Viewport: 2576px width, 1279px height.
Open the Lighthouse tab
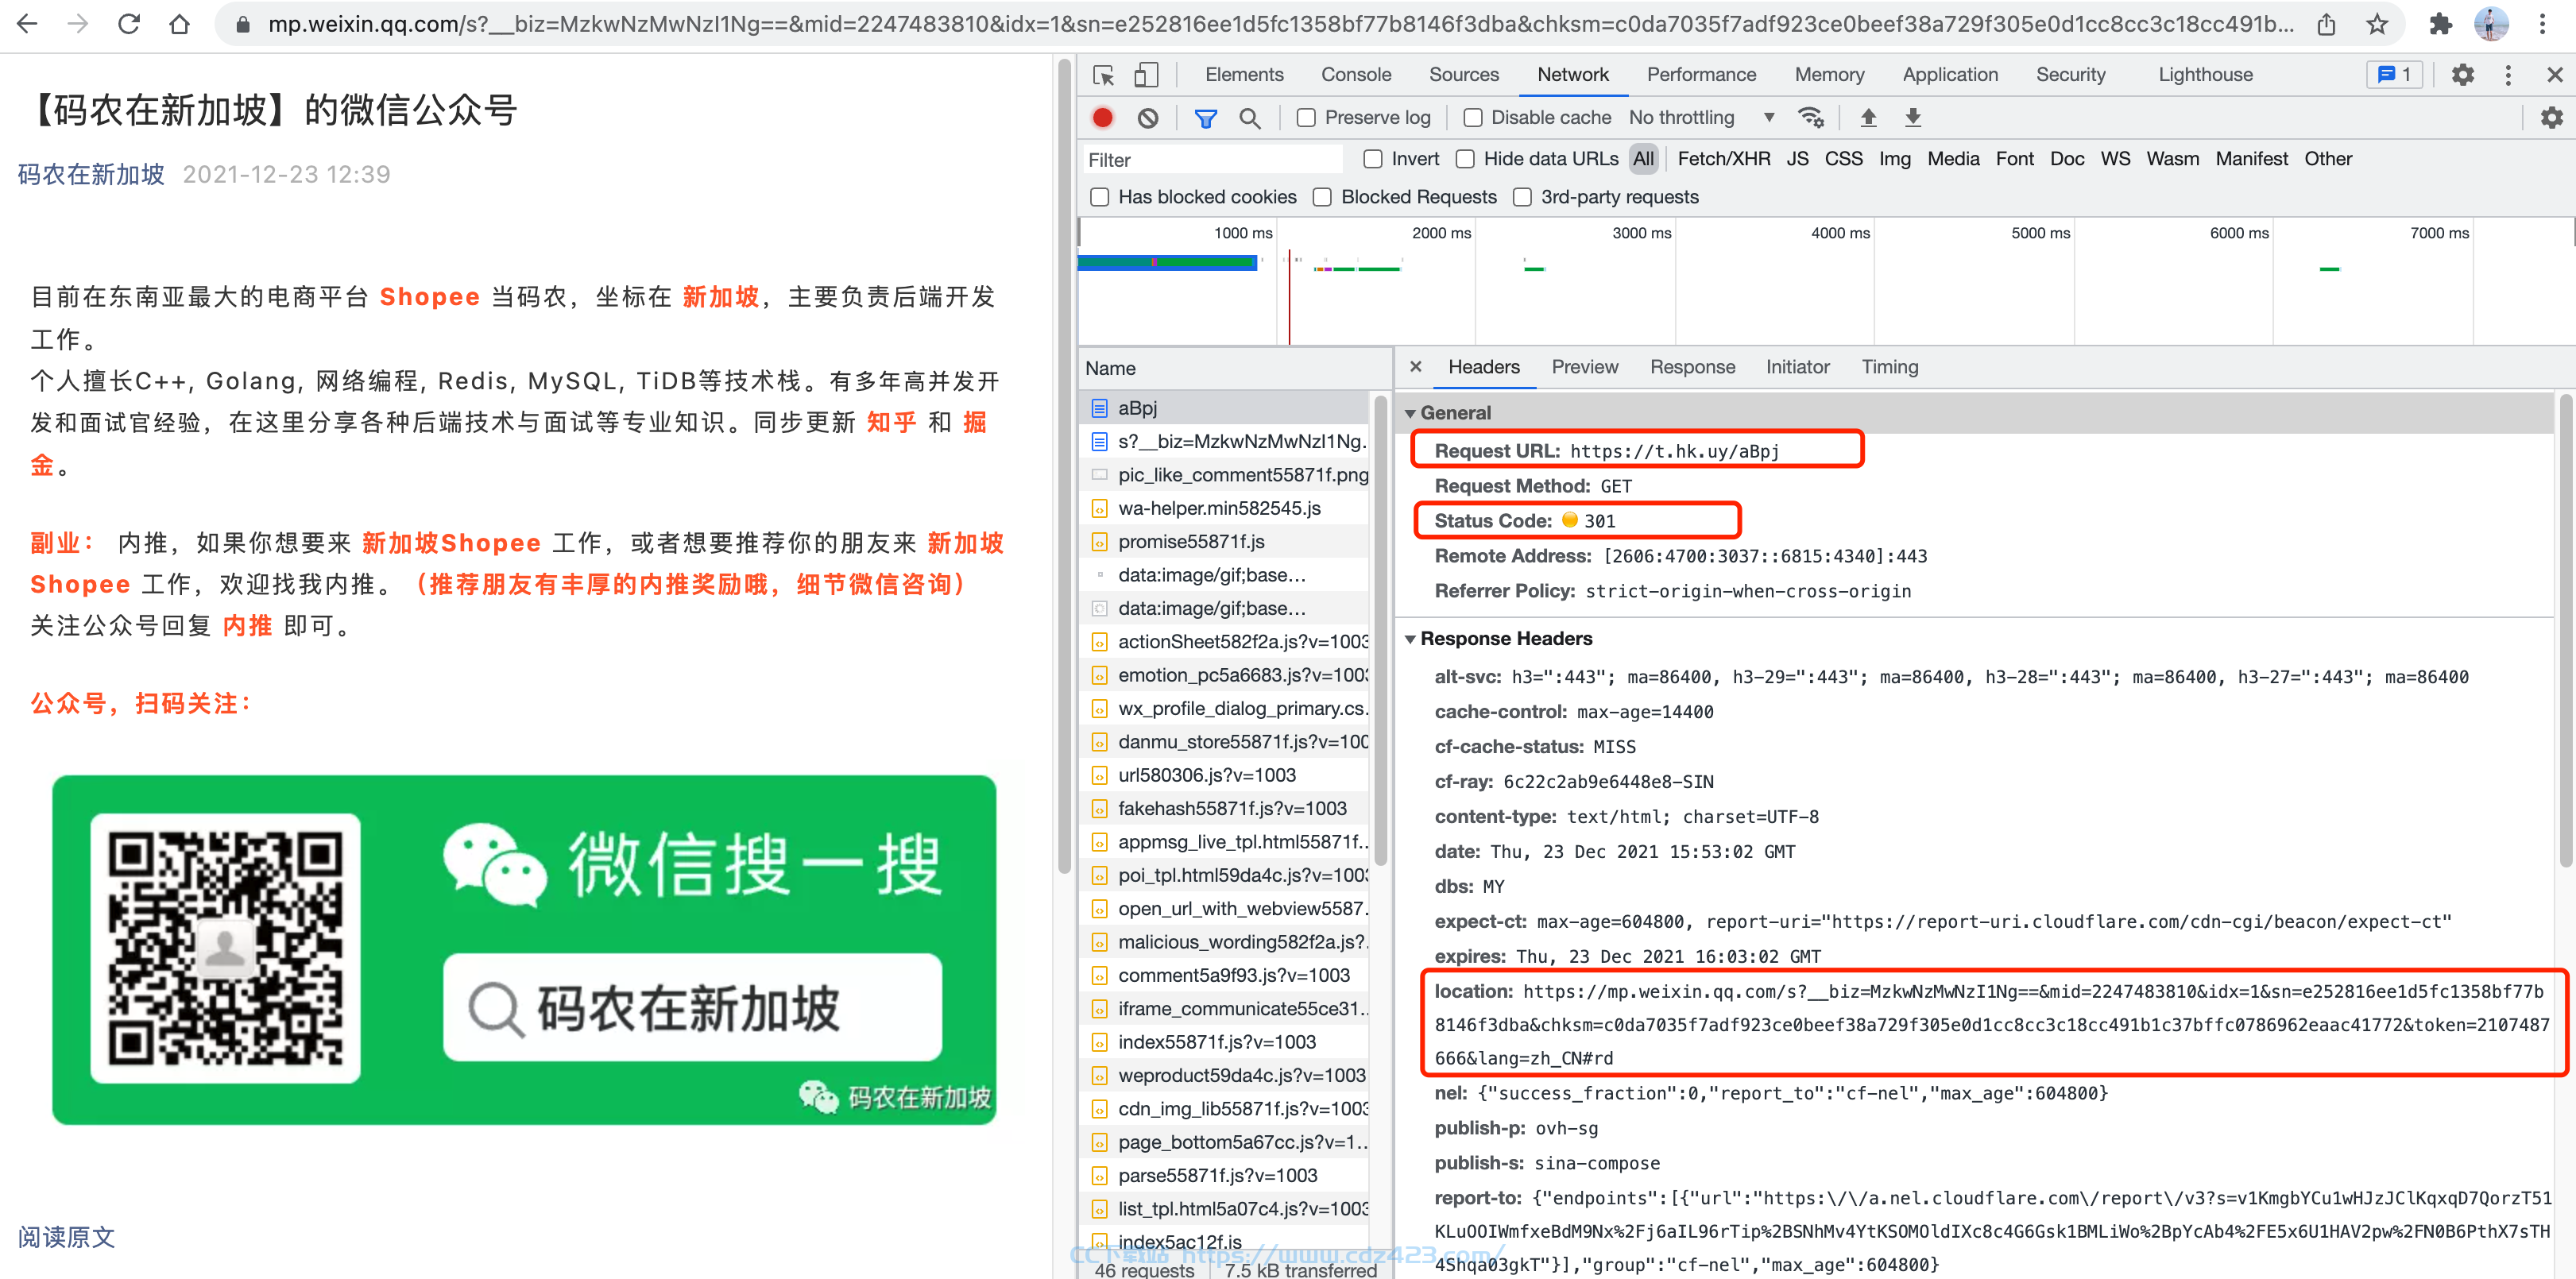pos(2205,75)
